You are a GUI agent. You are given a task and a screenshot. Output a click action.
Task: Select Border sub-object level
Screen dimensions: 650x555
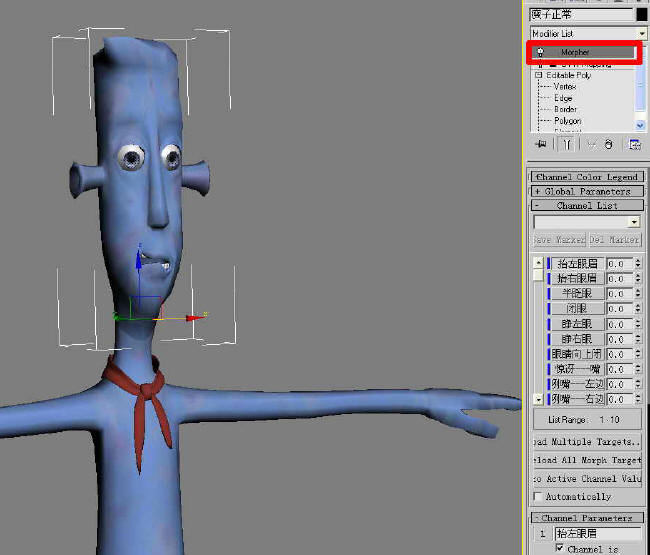[565, 109]
